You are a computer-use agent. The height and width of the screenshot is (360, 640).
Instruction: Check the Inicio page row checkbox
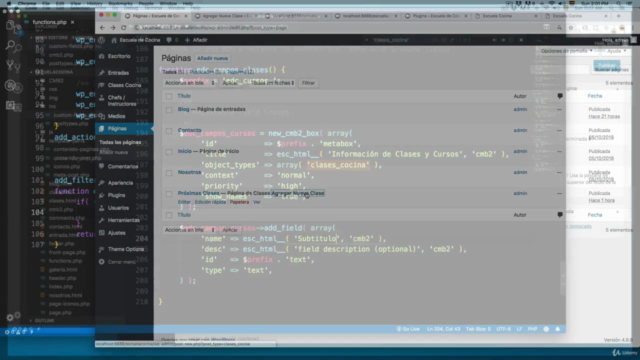169,152
